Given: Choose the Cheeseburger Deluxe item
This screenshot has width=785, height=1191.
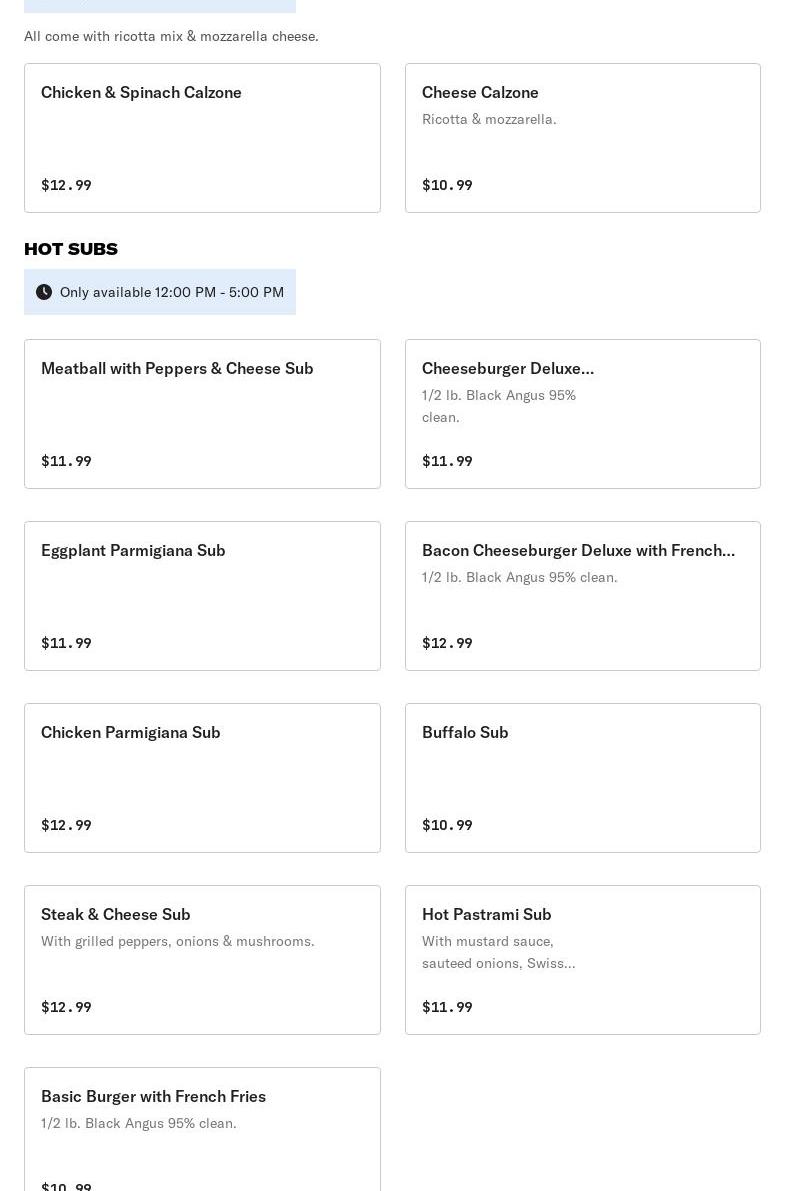Looking at the screenshot, I should [x=582, y=414].
